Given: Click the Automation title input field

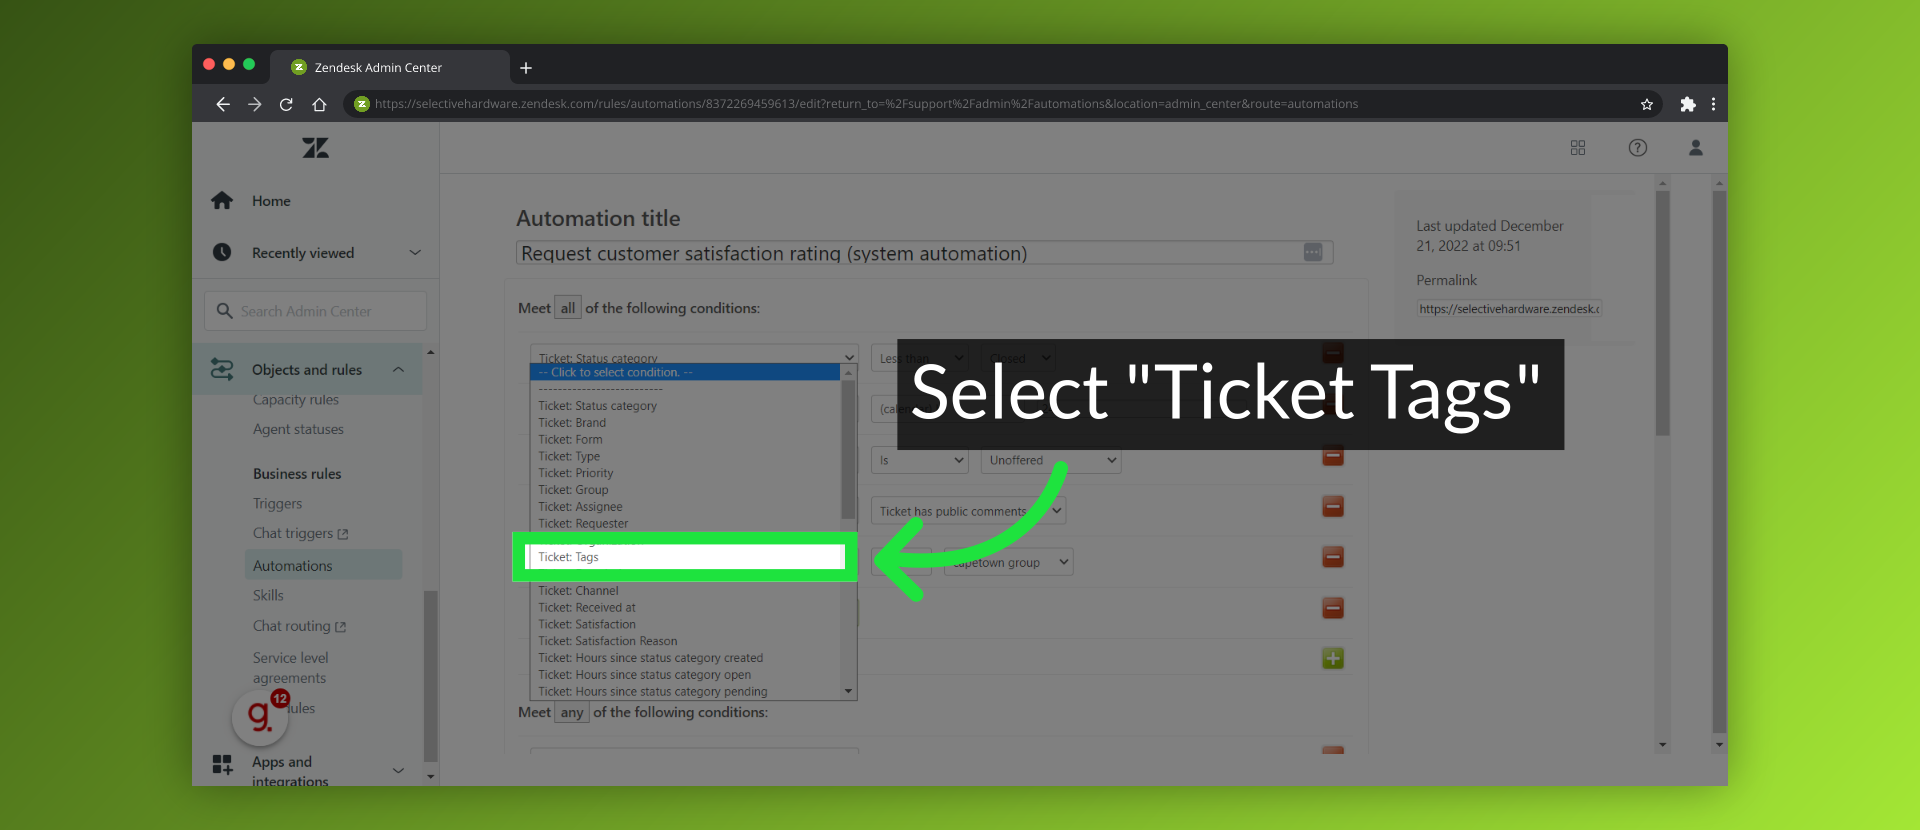Looking at the screenshot, I should pyautogui.click(x=924, y=253).
